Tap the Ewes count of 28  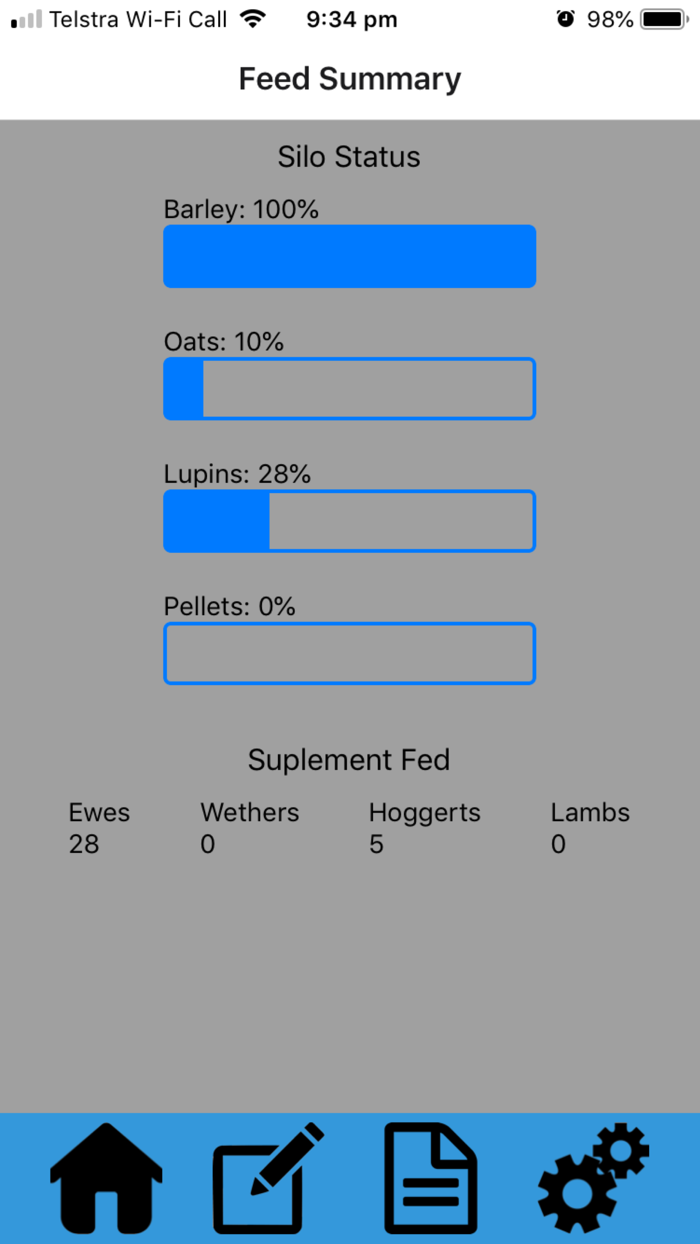pos(84,844)
